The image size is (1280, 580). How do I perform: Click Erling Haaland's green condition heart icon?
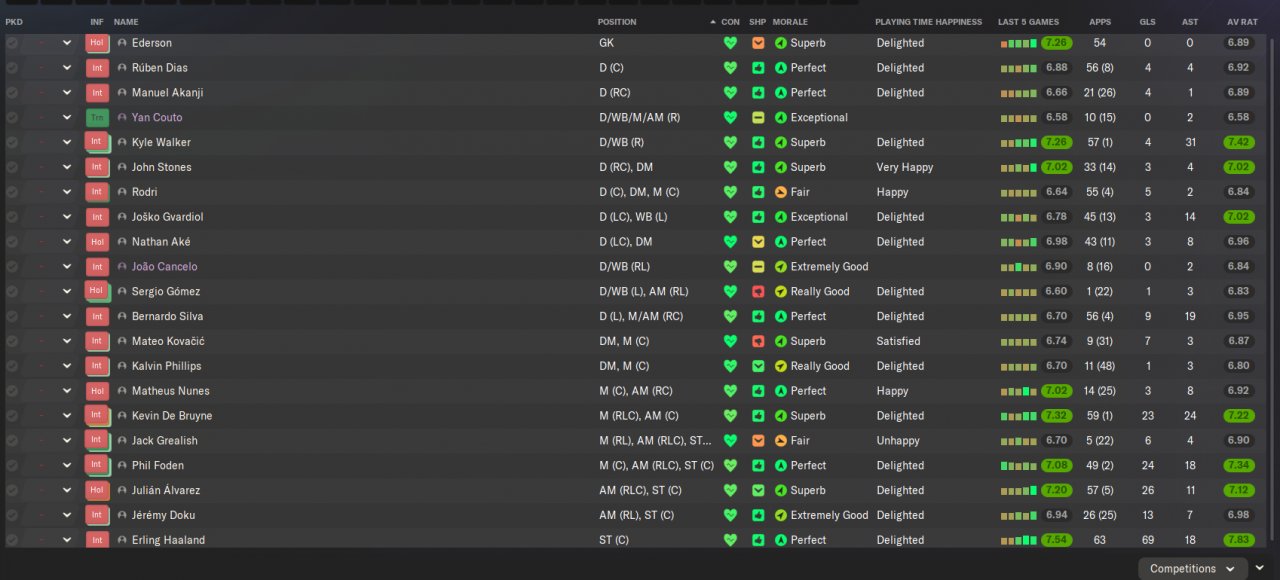(730, 540)
